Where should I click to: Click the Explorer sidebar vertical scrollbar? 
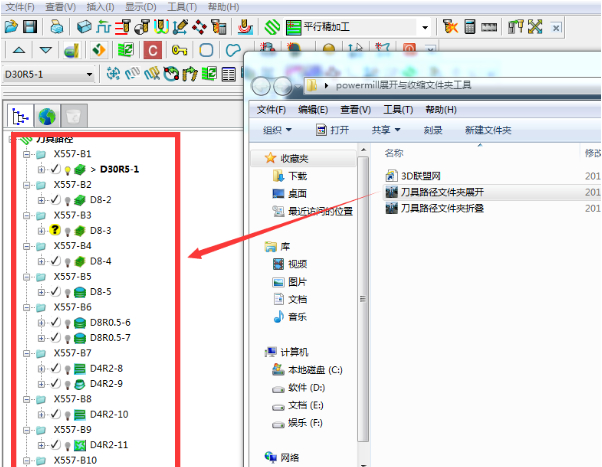coord(362,299)
